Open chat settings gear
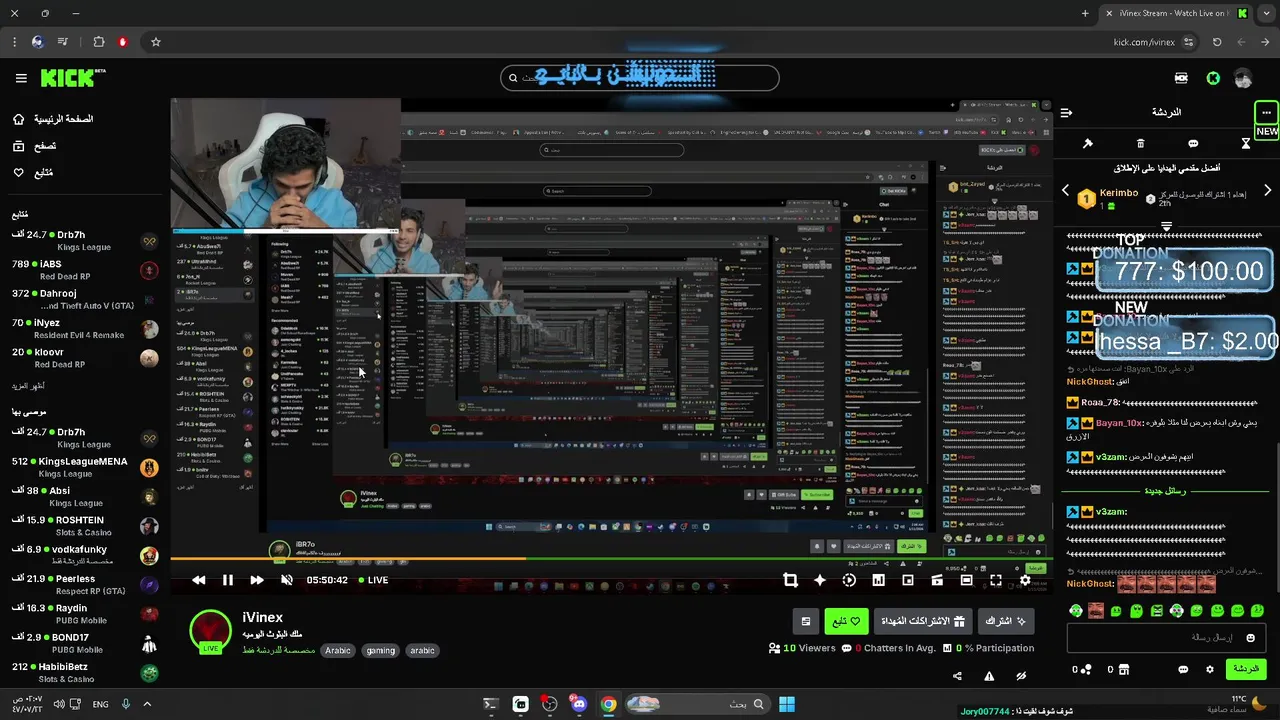1280x720 pixels. point(1210,669)
